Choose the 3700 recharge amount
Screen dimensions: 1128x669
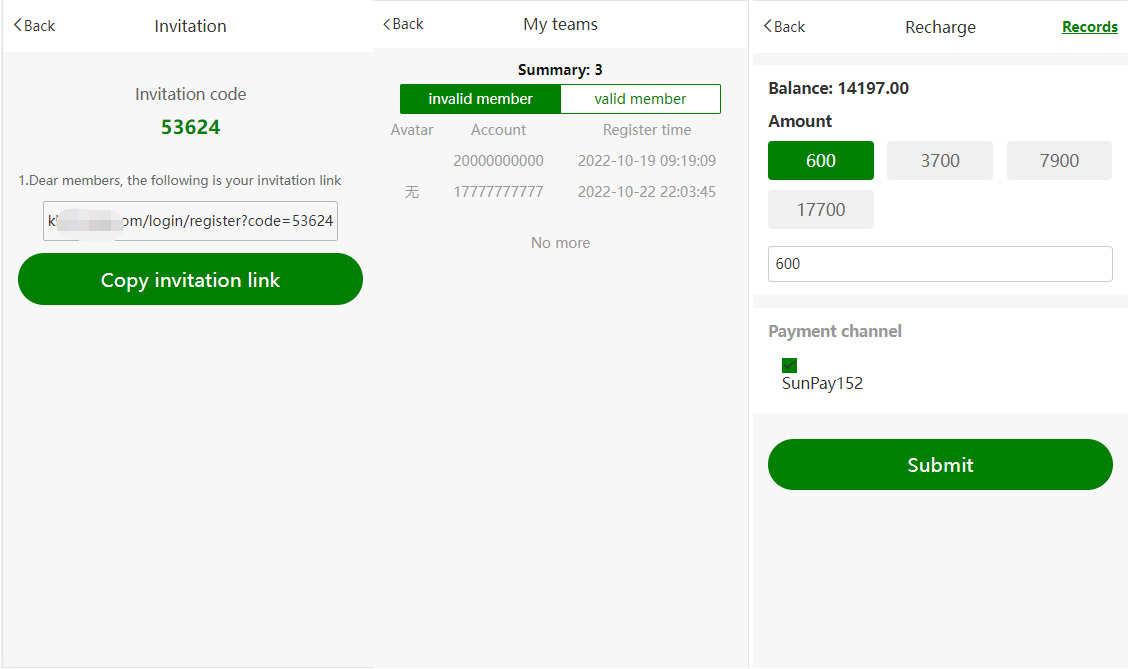pyautogui.click(x=940, y=161)
